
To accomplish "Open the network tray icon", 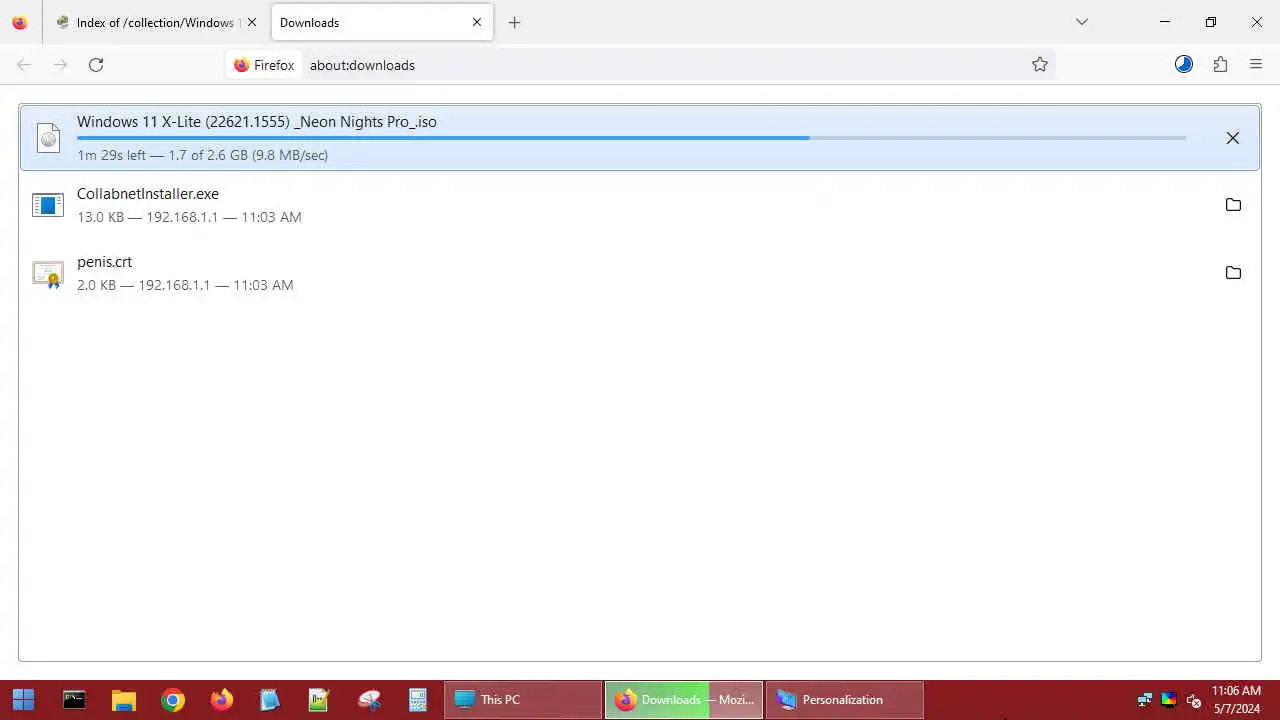I will (1145, 700).
